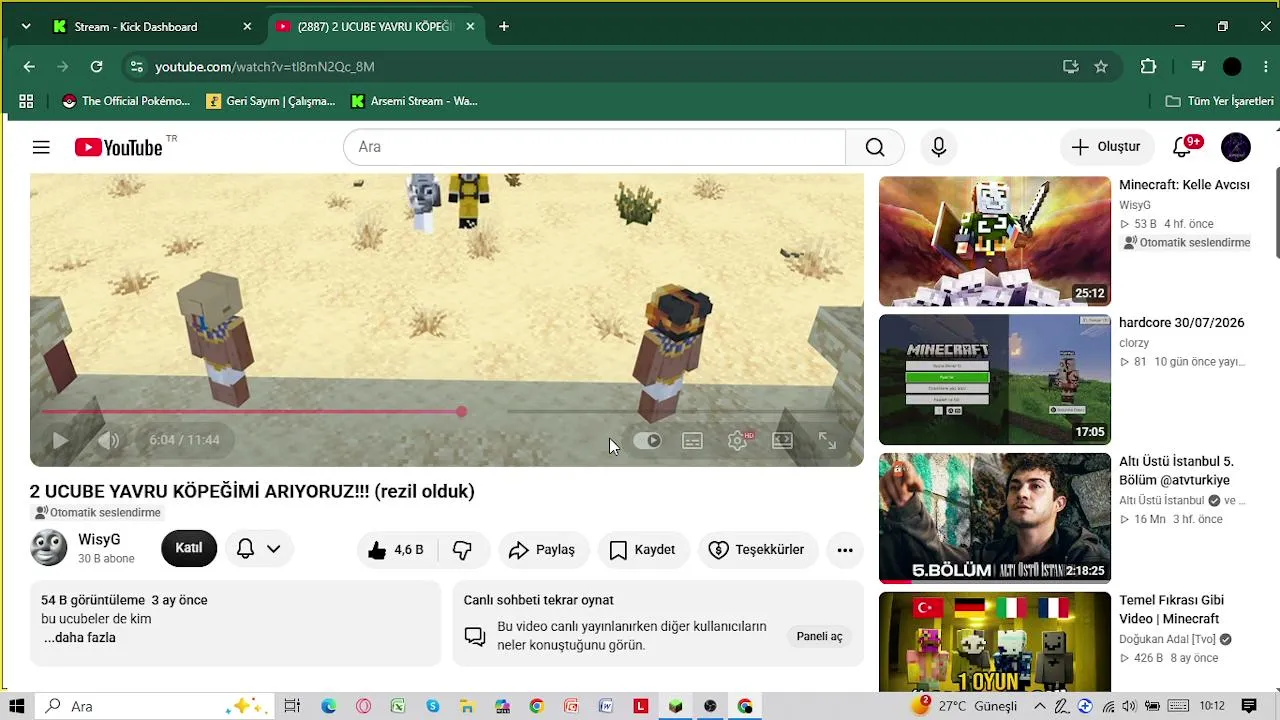Open the 'Arsemi Stream - Wa...' bookmark
Viewport: 1280px width, 720px height.
click(x=415, y=101)
